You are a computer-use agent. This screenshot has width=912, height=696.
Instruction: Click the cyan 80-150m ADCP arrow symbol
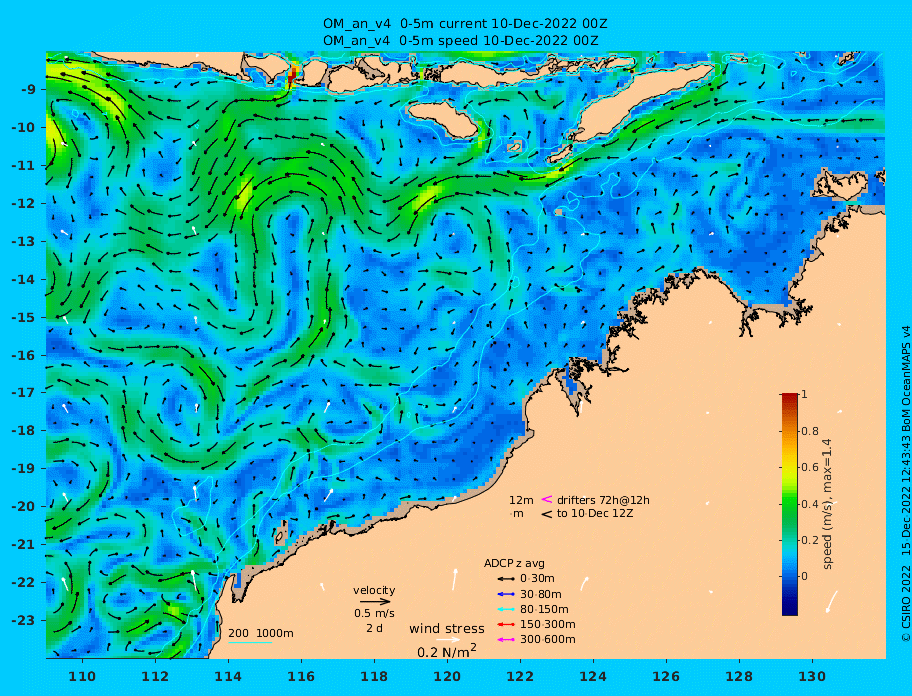tap(506, 609)
